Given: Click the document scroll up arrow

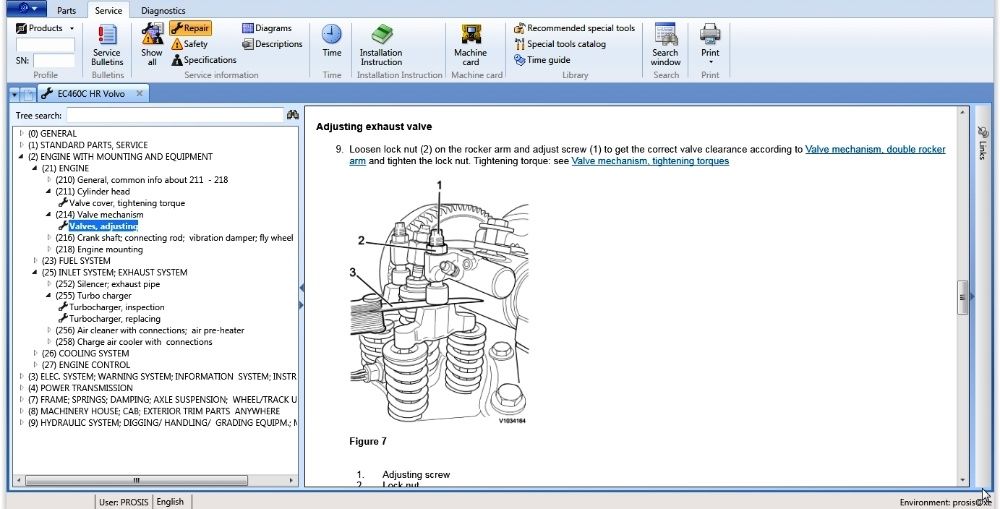Looking at the screenshot, I should (x=962, y=112).
